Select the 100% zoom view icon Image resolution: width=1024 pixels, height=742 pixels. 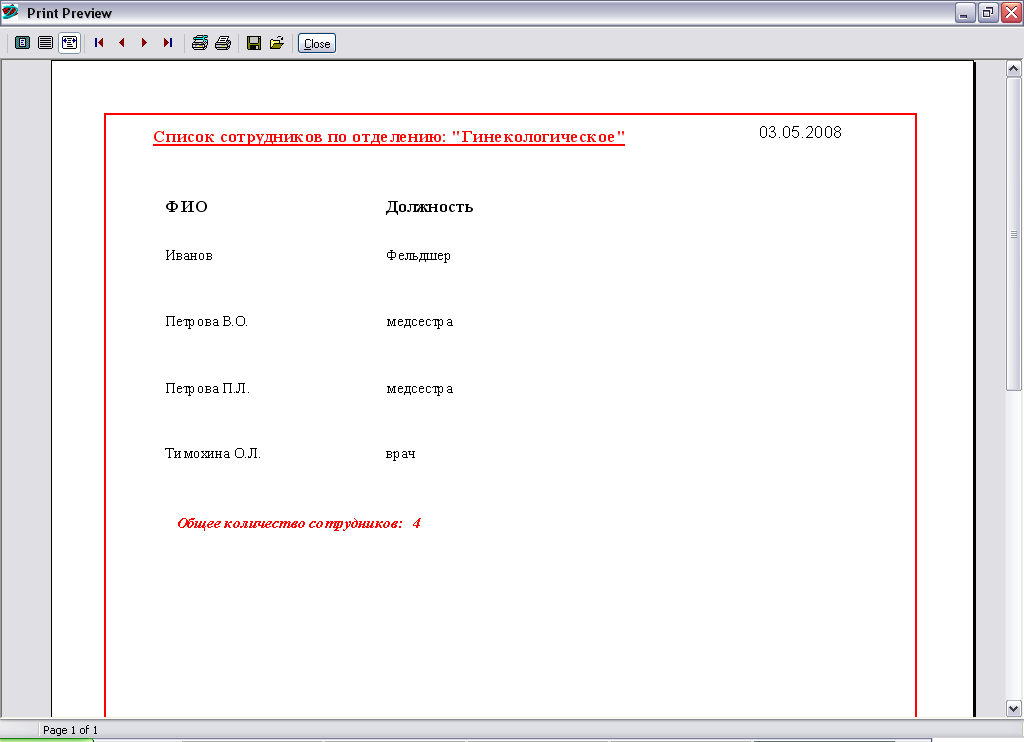point(45,43)
